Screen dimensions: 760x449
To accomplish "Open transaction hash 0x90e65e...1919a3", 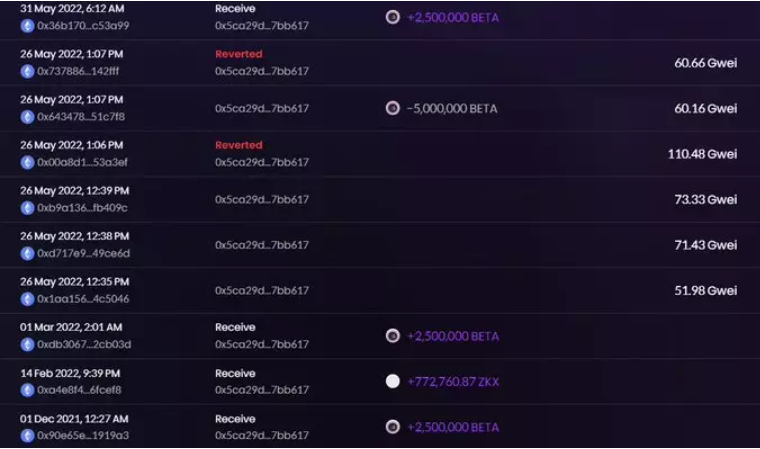I will pyautogui.click(x=82, y=436).
